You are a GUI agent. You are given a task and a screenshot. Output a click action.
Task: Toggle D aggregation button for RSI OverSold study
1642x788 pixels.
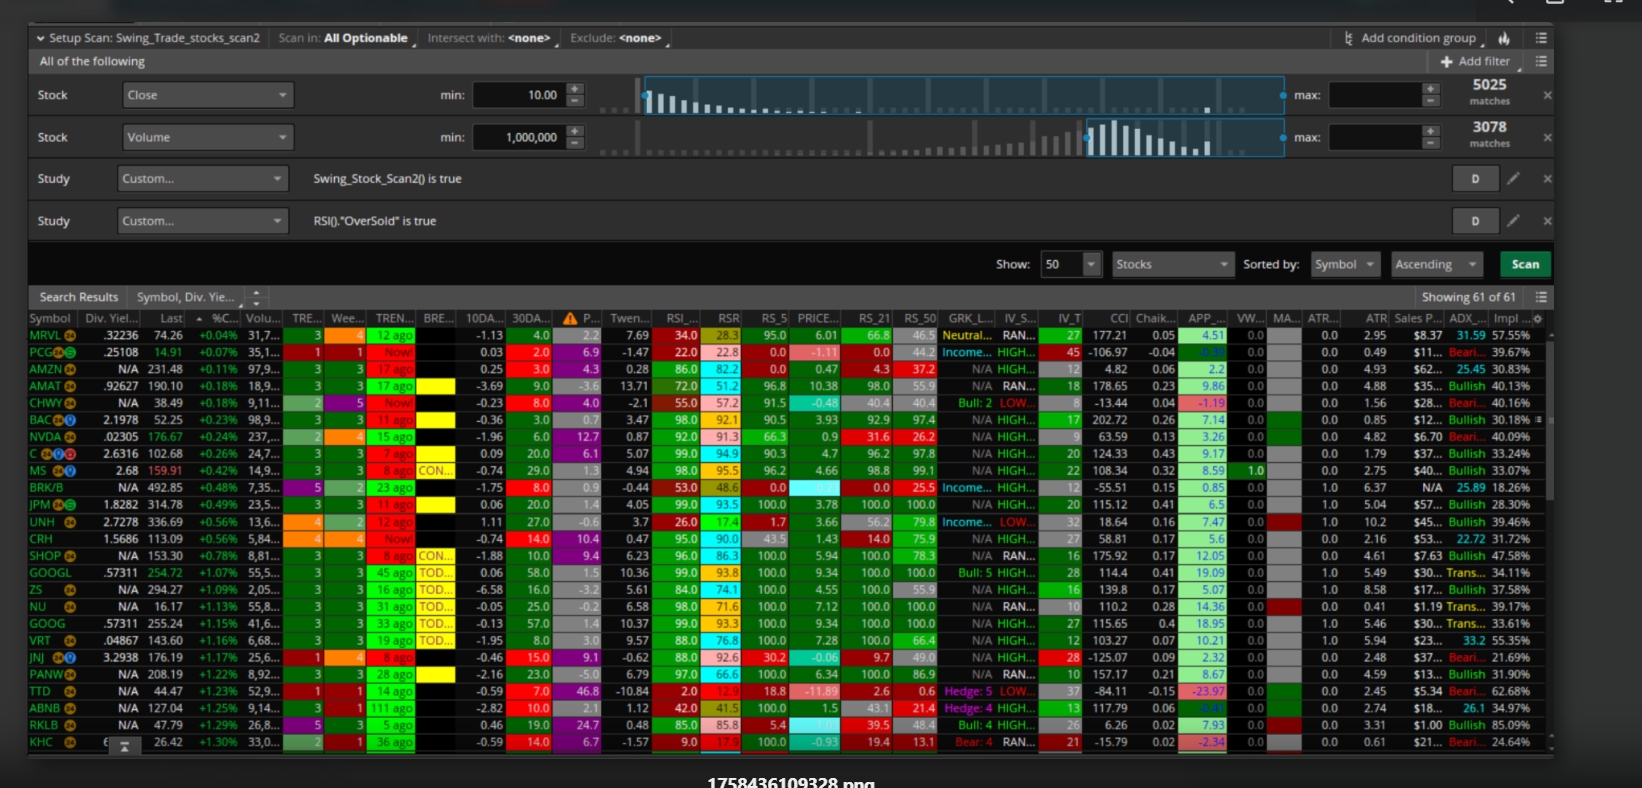(1475, 221)
